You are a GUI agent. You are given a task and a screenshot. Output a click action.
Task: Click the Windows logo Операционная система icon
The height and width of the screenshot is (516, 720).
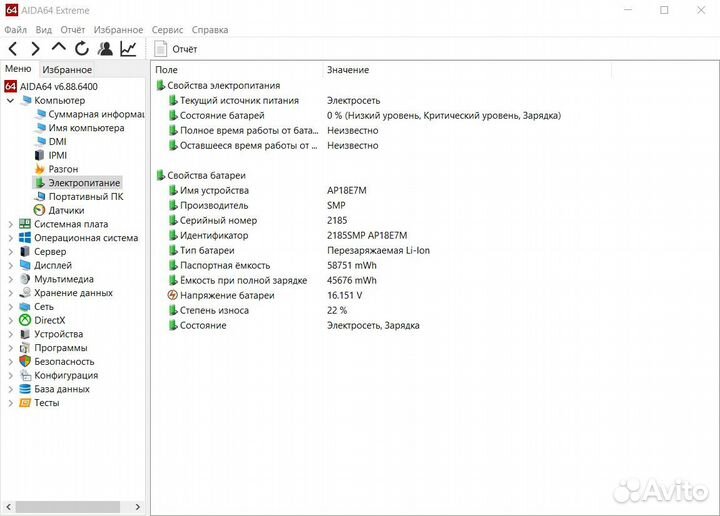tap(25, 238)
